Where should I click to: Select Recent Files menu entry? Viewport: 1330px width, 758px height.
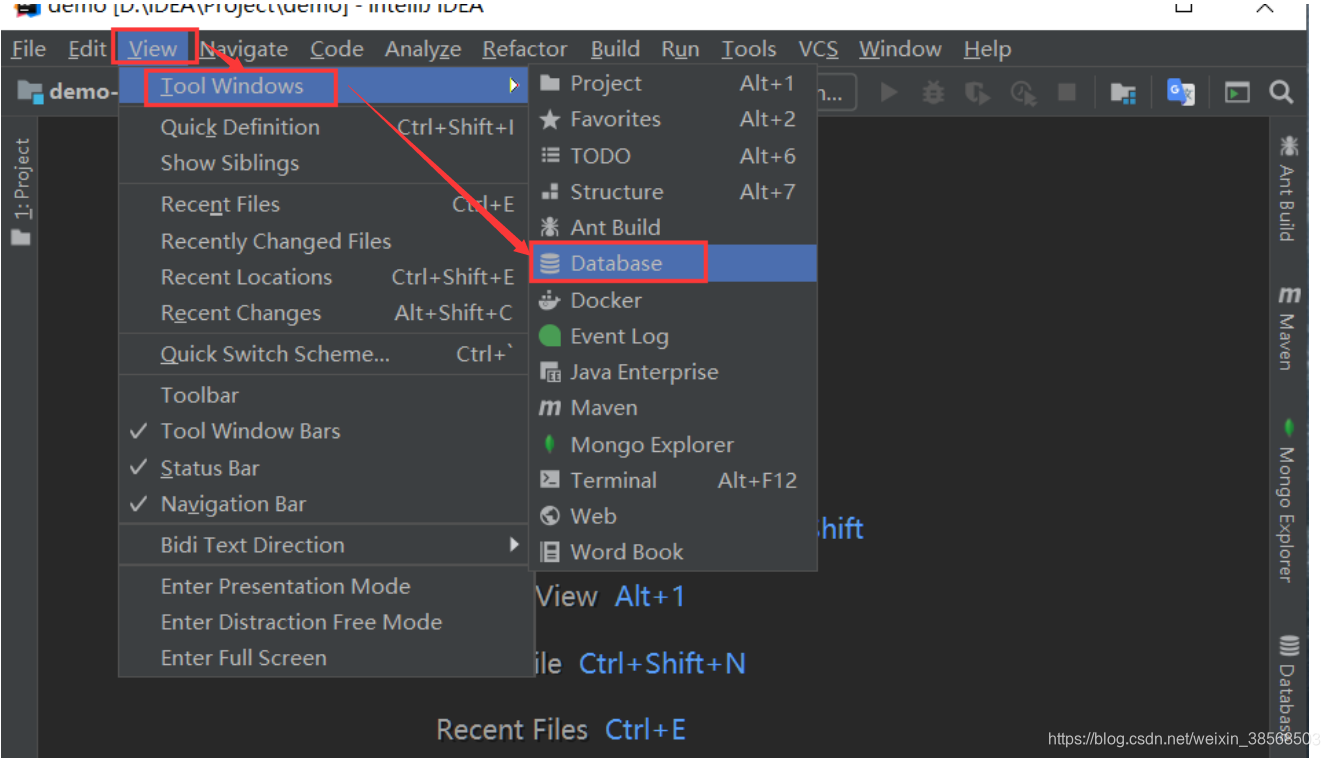(324, 205)
